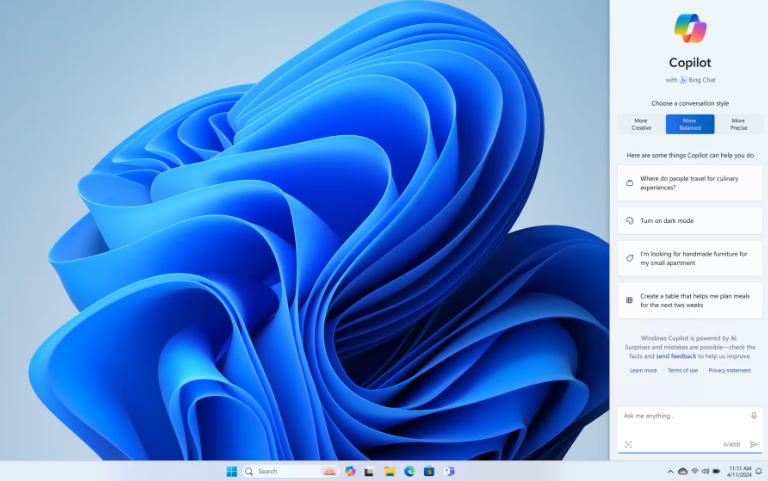This screenshot has height=481, width=768.
Task: Choose the 'Turn on dark mode' suggestion
Action: pyautogui.click(x=690, y=220)
